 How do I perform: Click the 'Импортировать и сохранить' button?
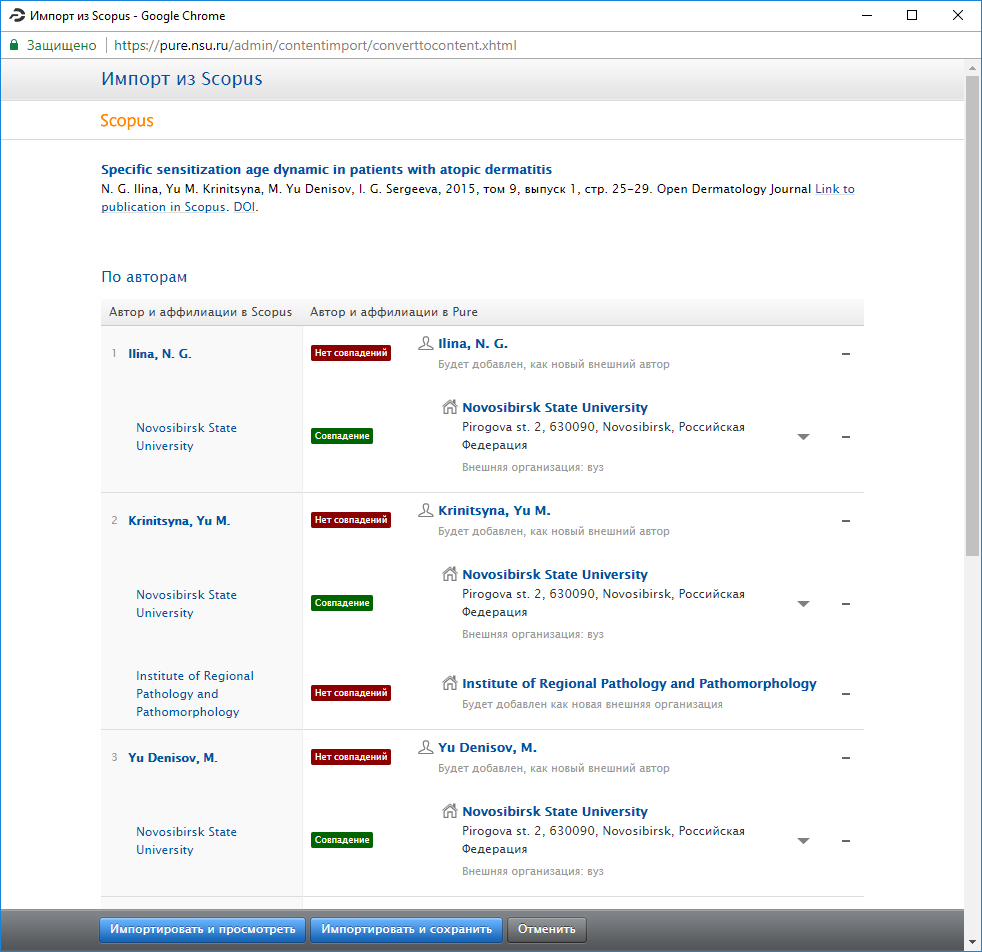[406, 929]
